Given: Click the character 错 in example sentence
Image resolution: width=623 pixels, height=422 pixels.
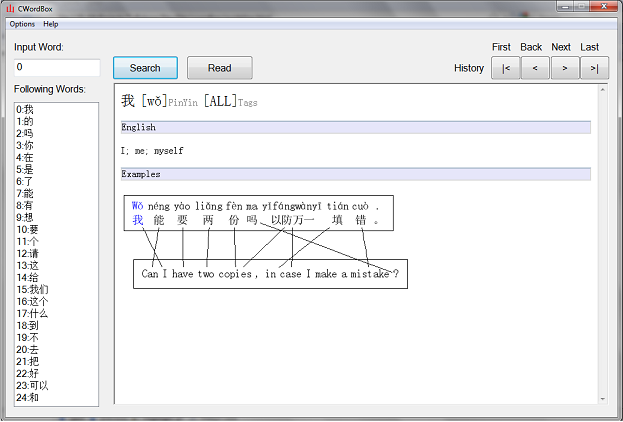Looking at the screenshot, I should tap(360, 220).
